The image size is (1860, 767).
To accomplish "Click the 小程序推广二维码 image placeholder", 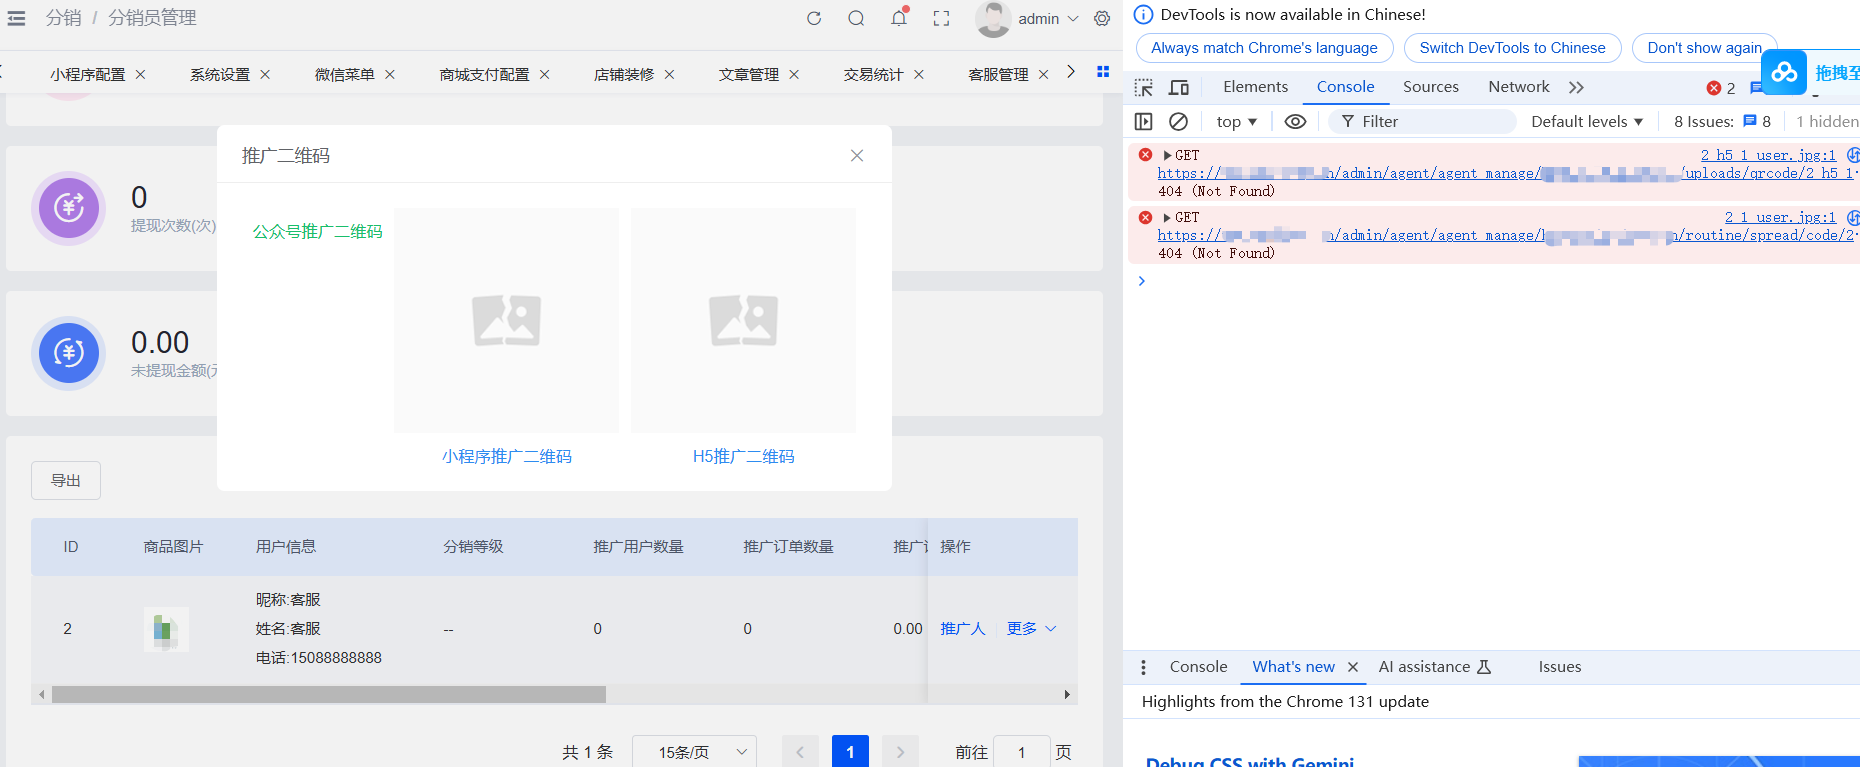I will point(507,320).
